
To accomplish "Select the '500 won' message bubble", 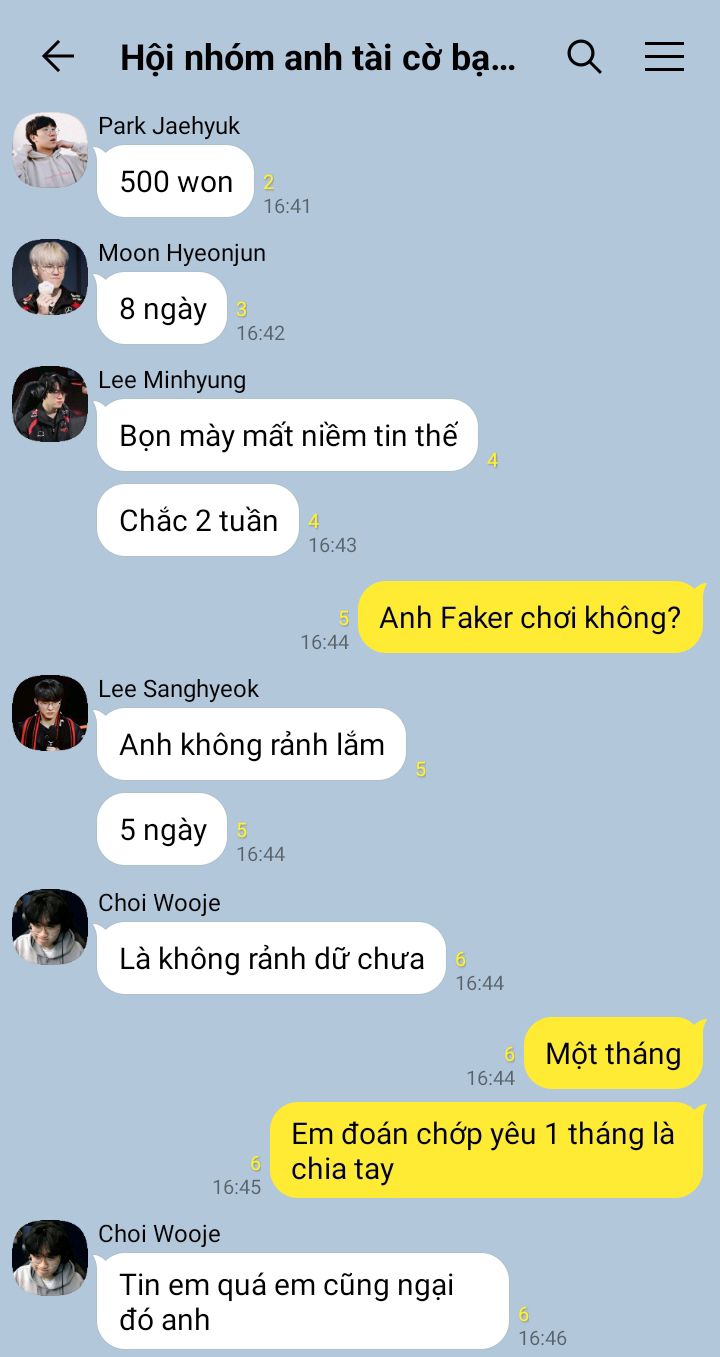I will pos(176,181).
